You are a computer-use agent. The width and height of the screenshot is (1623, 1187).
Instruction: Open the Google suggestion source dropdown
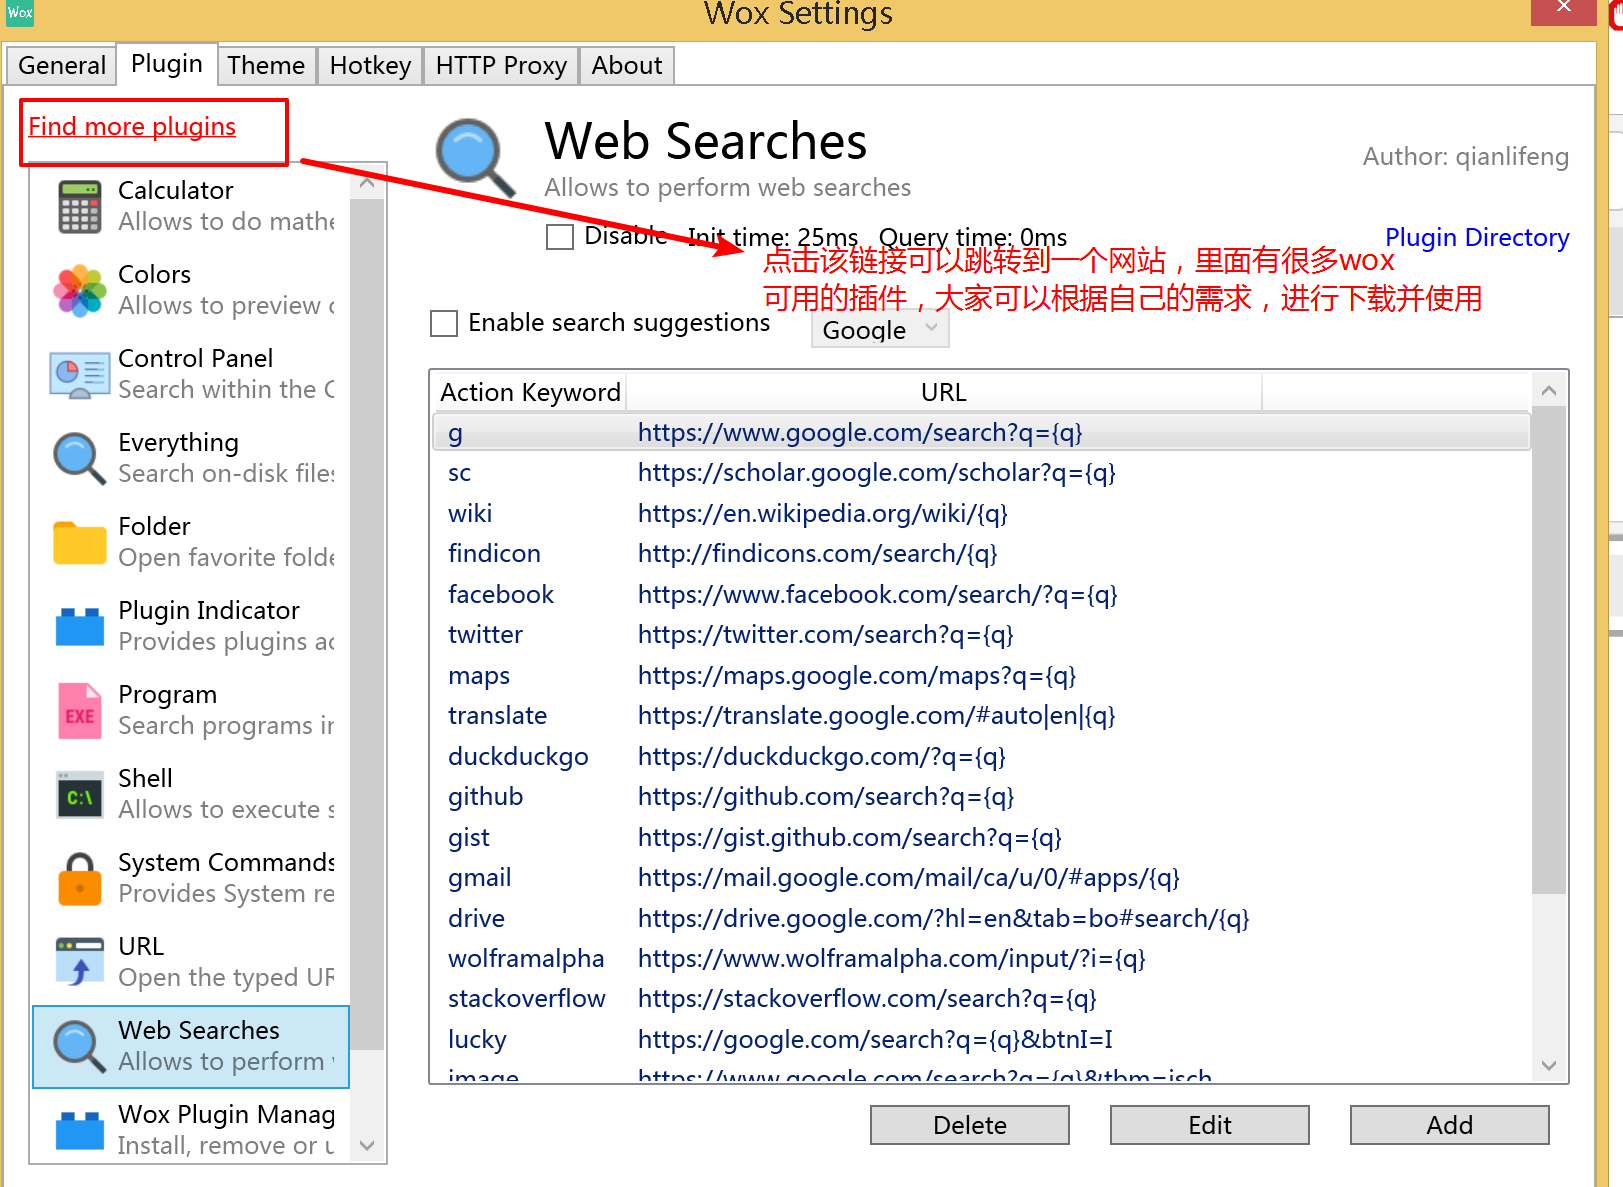click(880, 330)
